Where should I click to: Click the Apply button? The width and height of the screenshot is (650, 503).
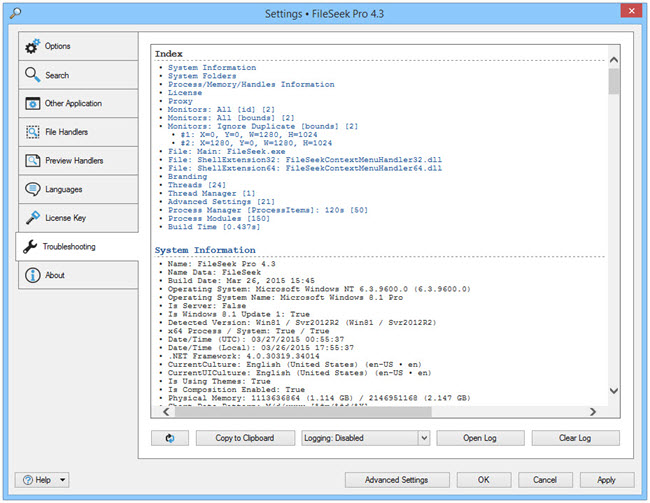(x=606, y=480)
